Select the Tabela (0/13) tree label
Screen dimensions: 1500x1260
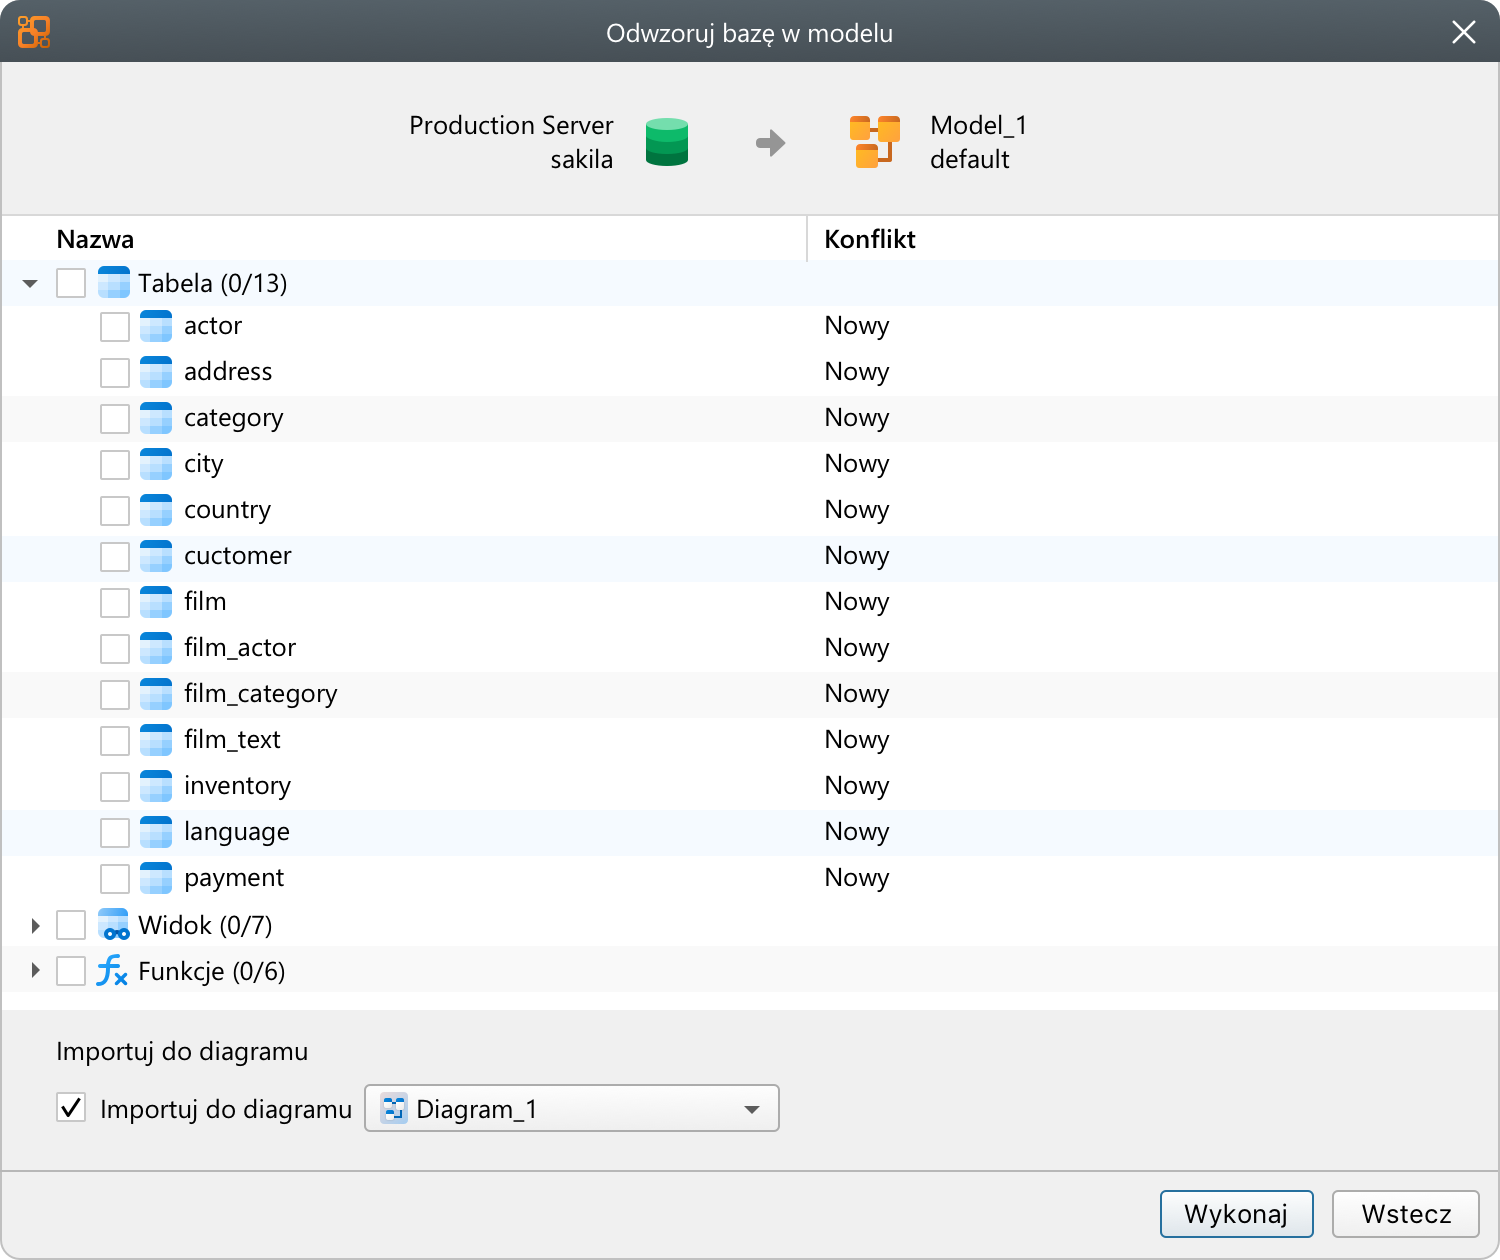tap(213, 283)
